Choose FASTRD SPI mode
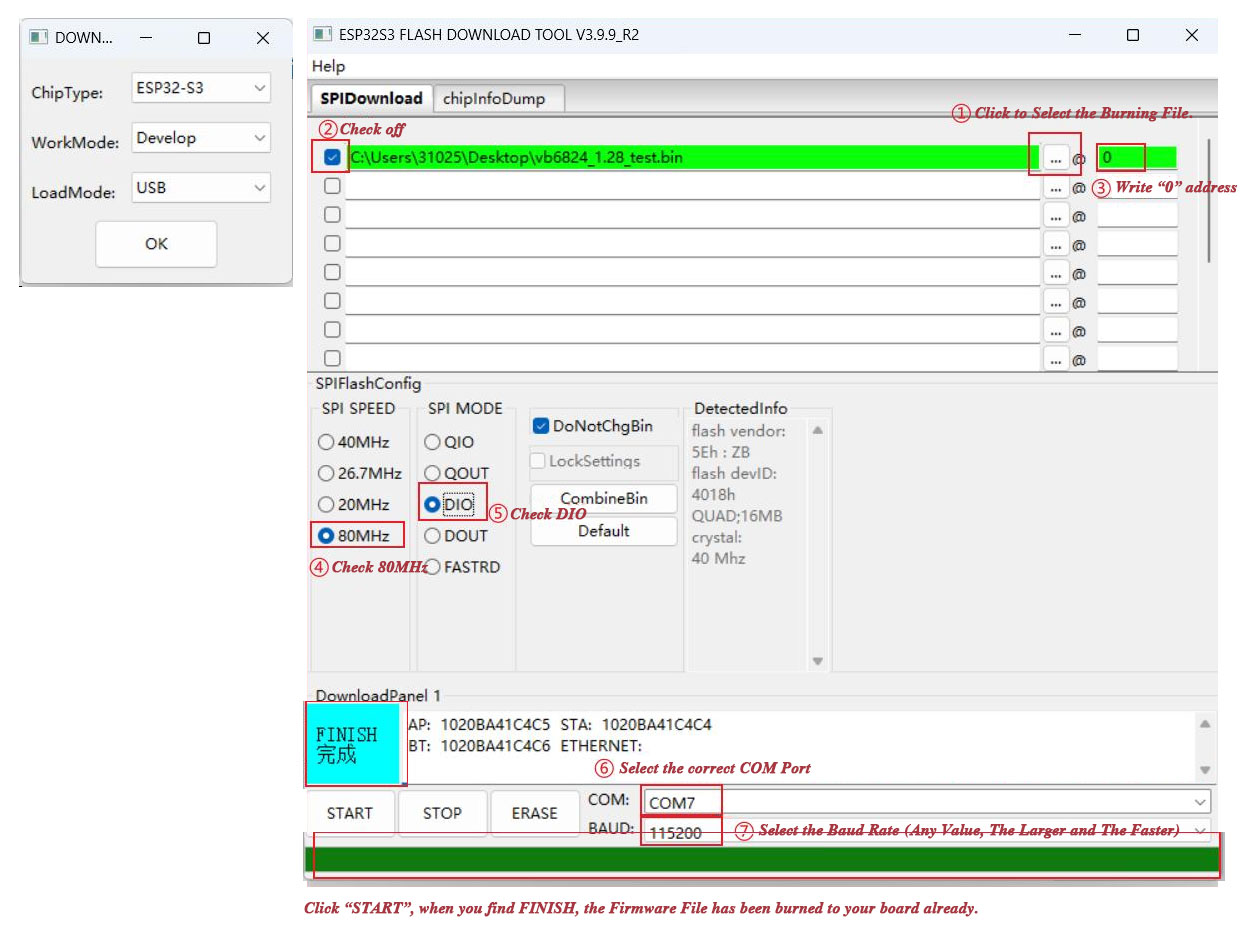 coord(432,567)
